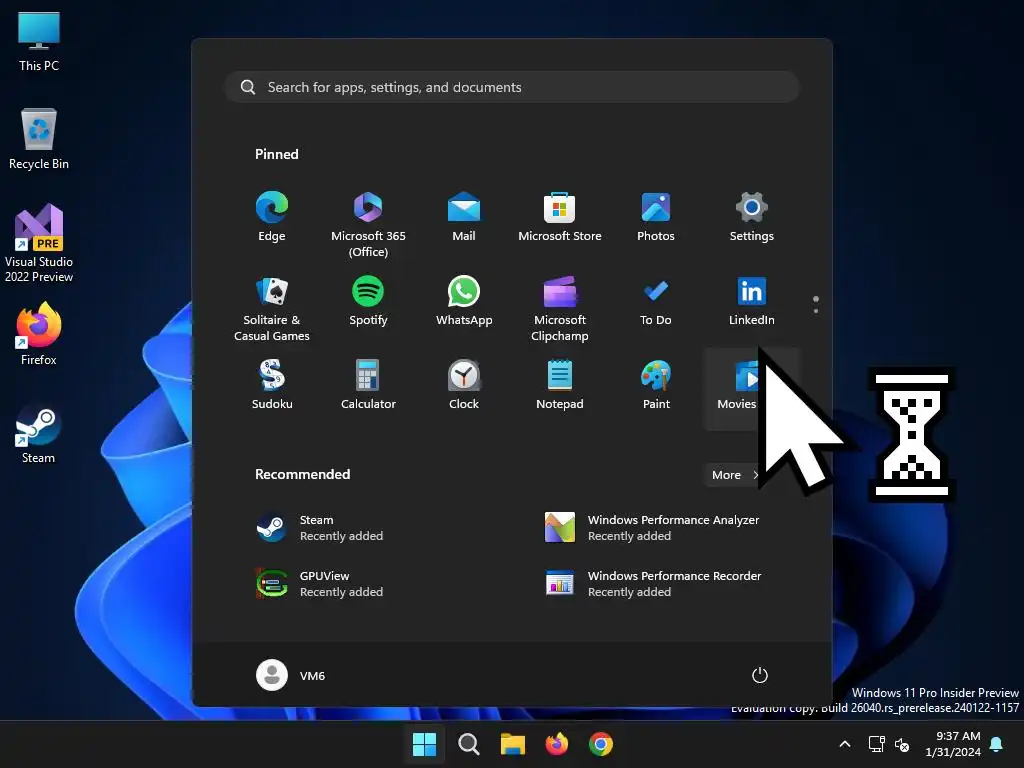Open network status in system tray
The width and height of the screenshot is (1024, 768).
tap(876, 744)
